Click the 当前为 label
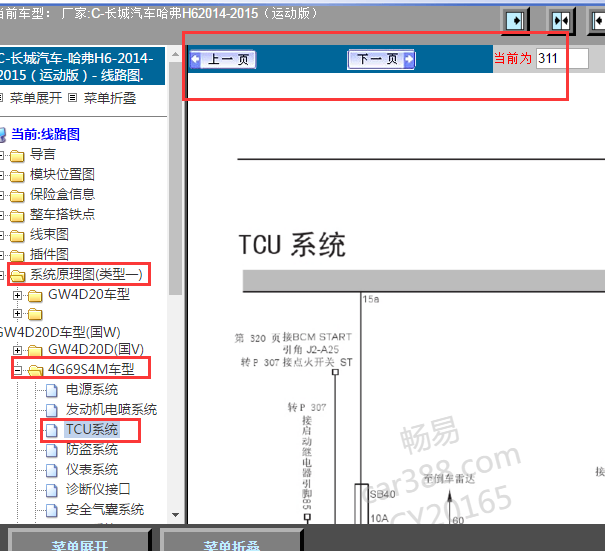This screenshot has width=605, height=551. [x=513, y=59]
